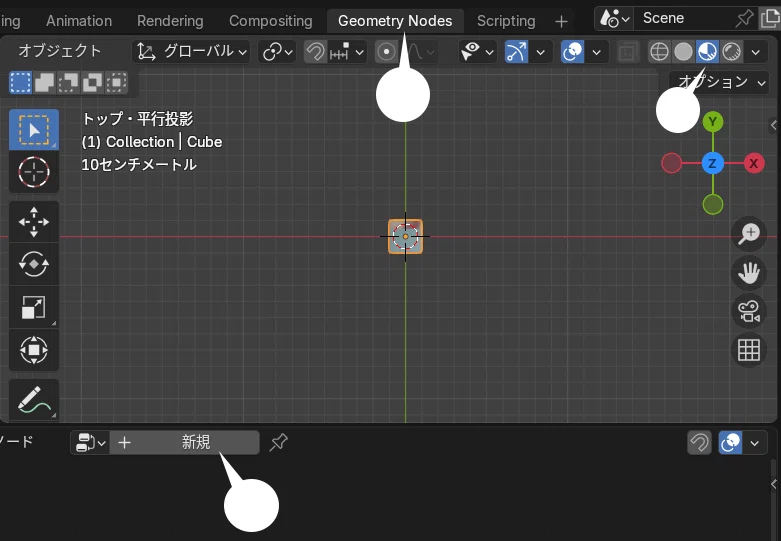Viewport: 781px width, 541px height.
Task: Pin the node tree
Action: point(278,442)
